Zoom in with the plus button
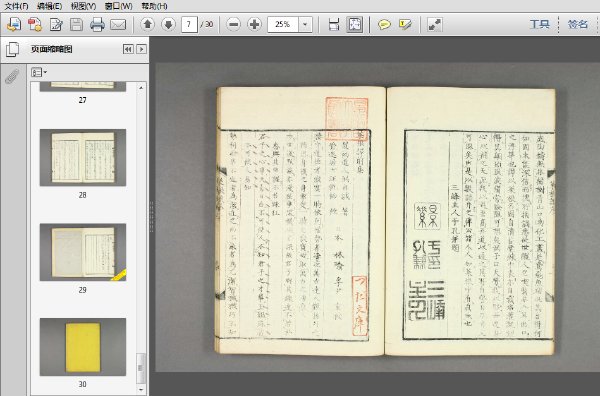 coord(254,24)
